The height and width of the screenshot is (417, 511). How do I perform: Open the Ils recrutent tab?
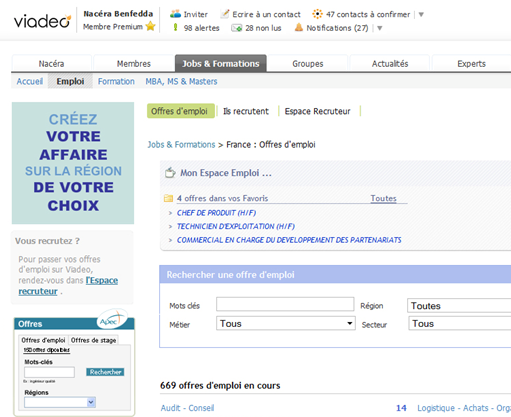pos(246,111)
